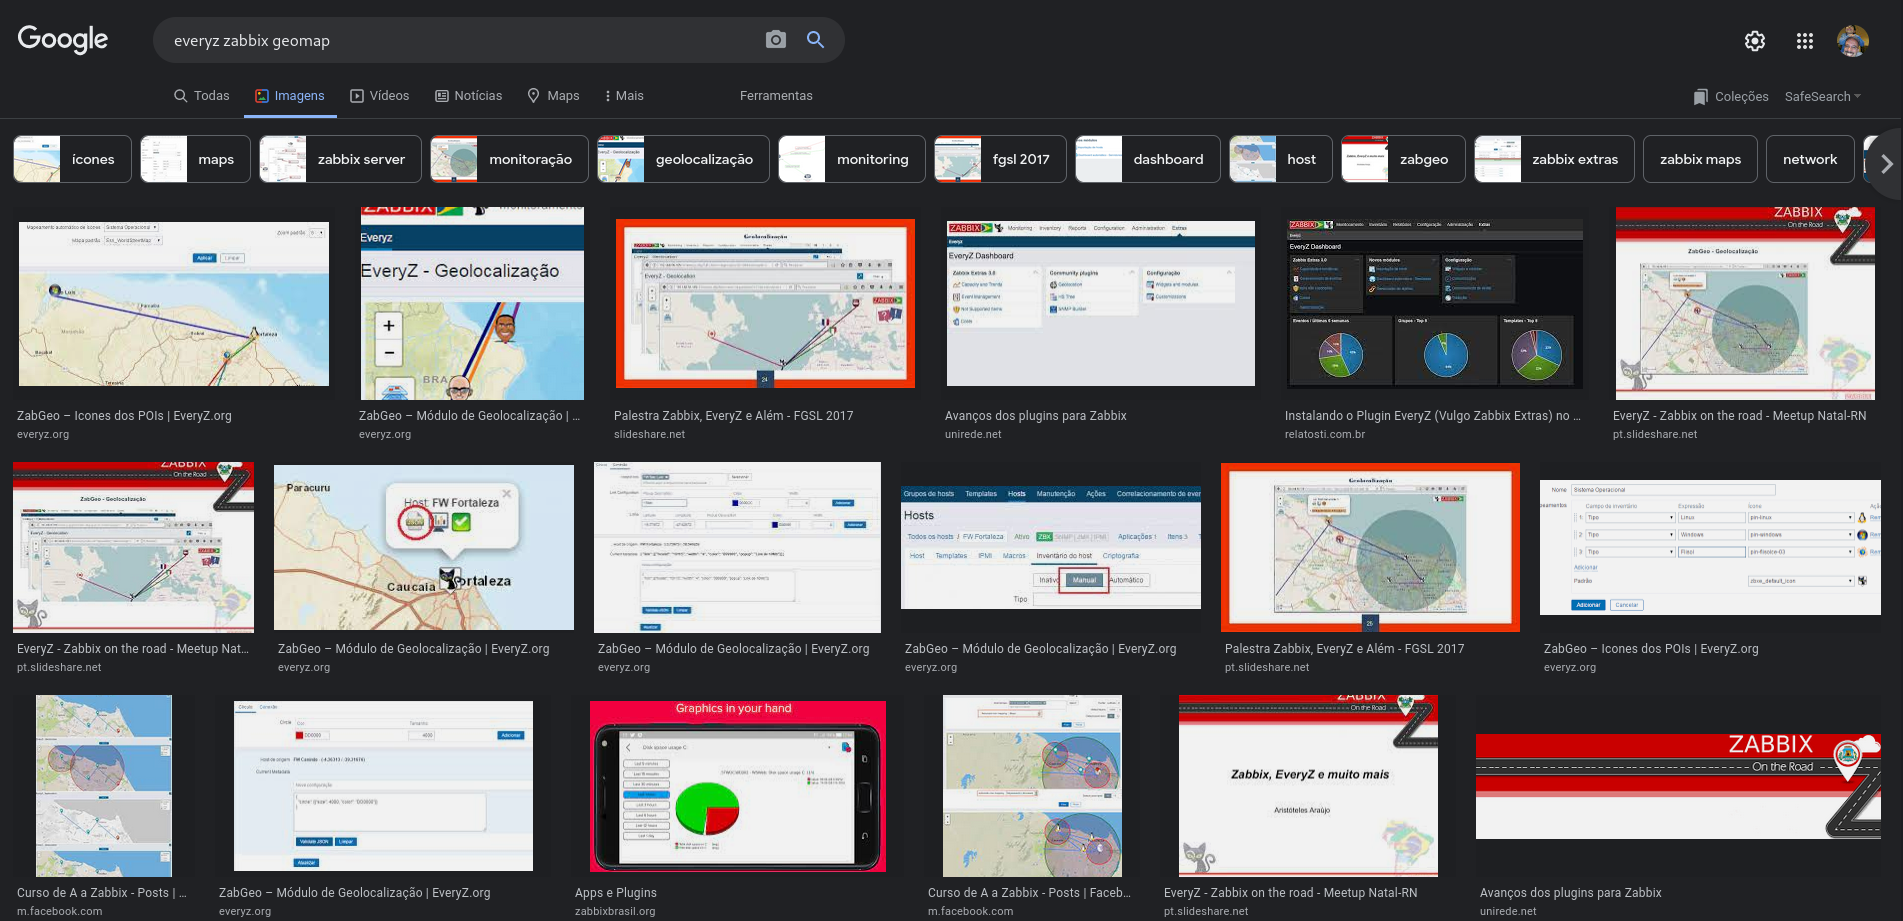Filter by the icones chip

pos(72,159)
